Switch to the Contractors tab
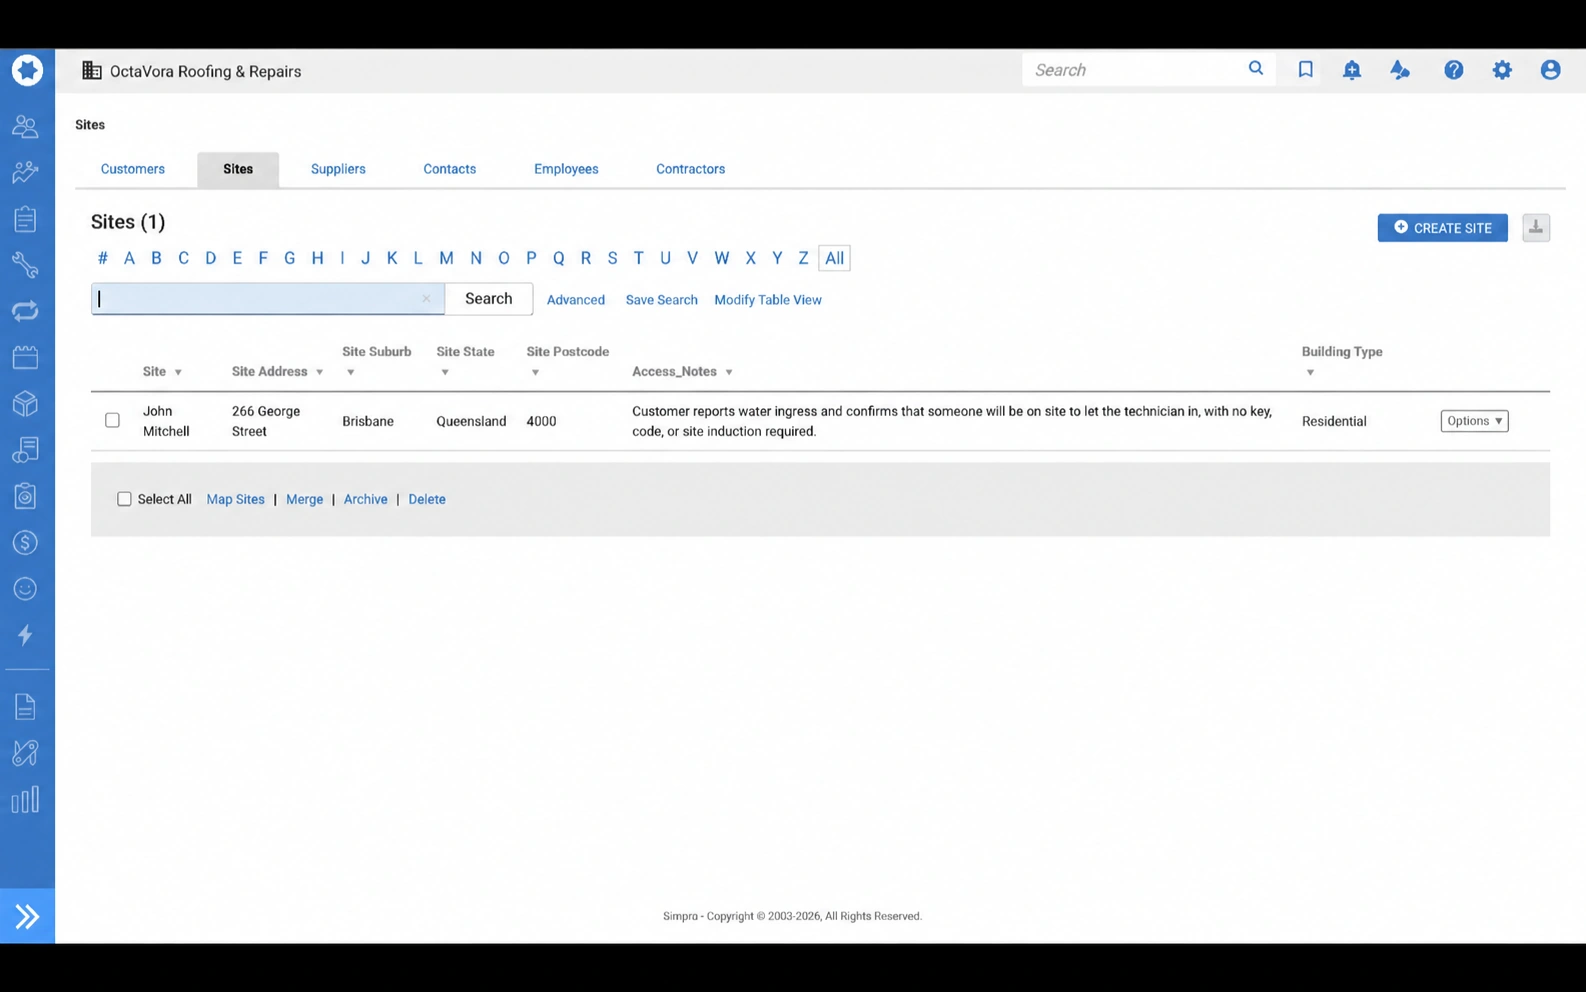Image resolution: width=1586 pixels, height=992 pixels. 691,169
